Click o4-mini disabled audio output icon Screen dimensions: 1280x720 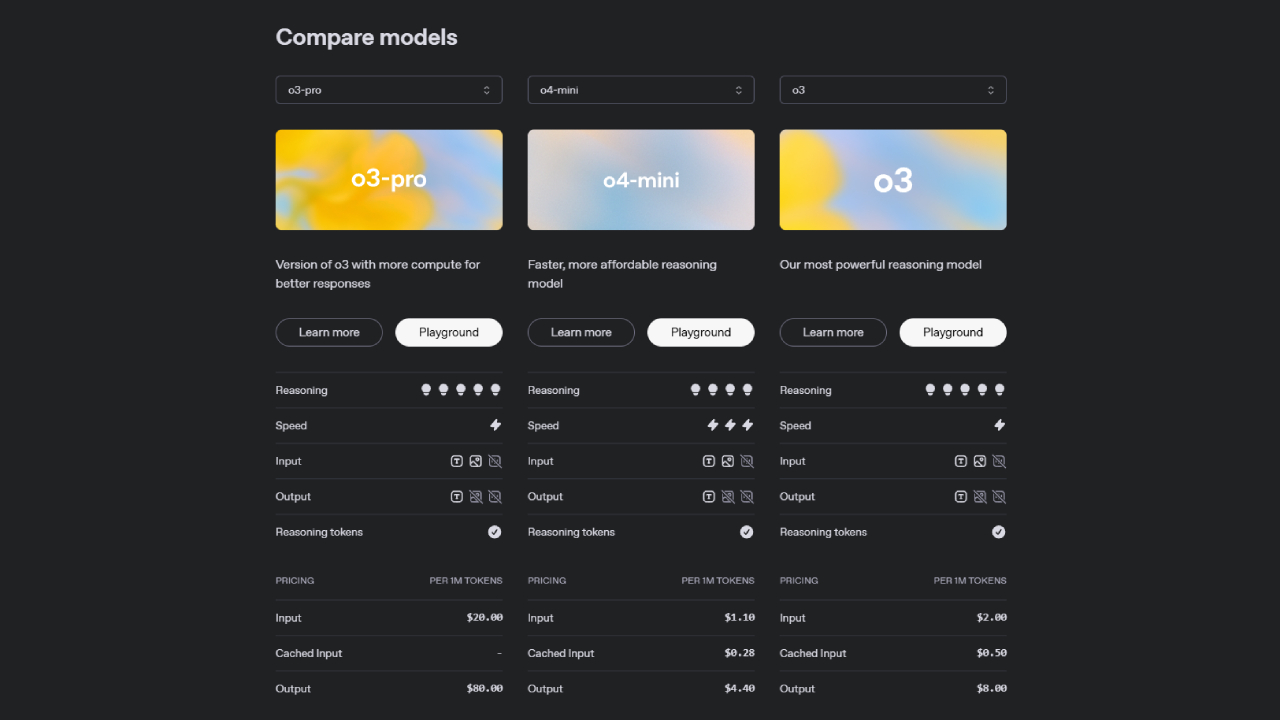point(747,496)
